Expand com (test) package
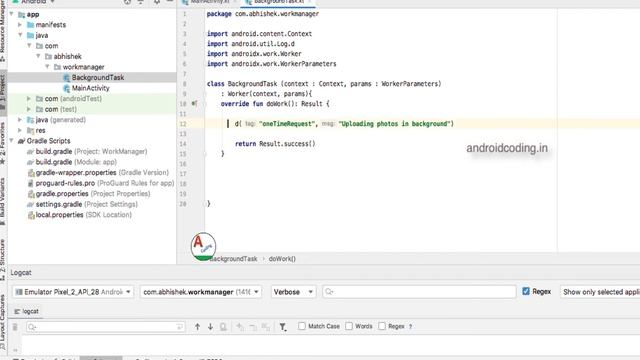This screenshot has width=640, height=360. coord(29,109)
